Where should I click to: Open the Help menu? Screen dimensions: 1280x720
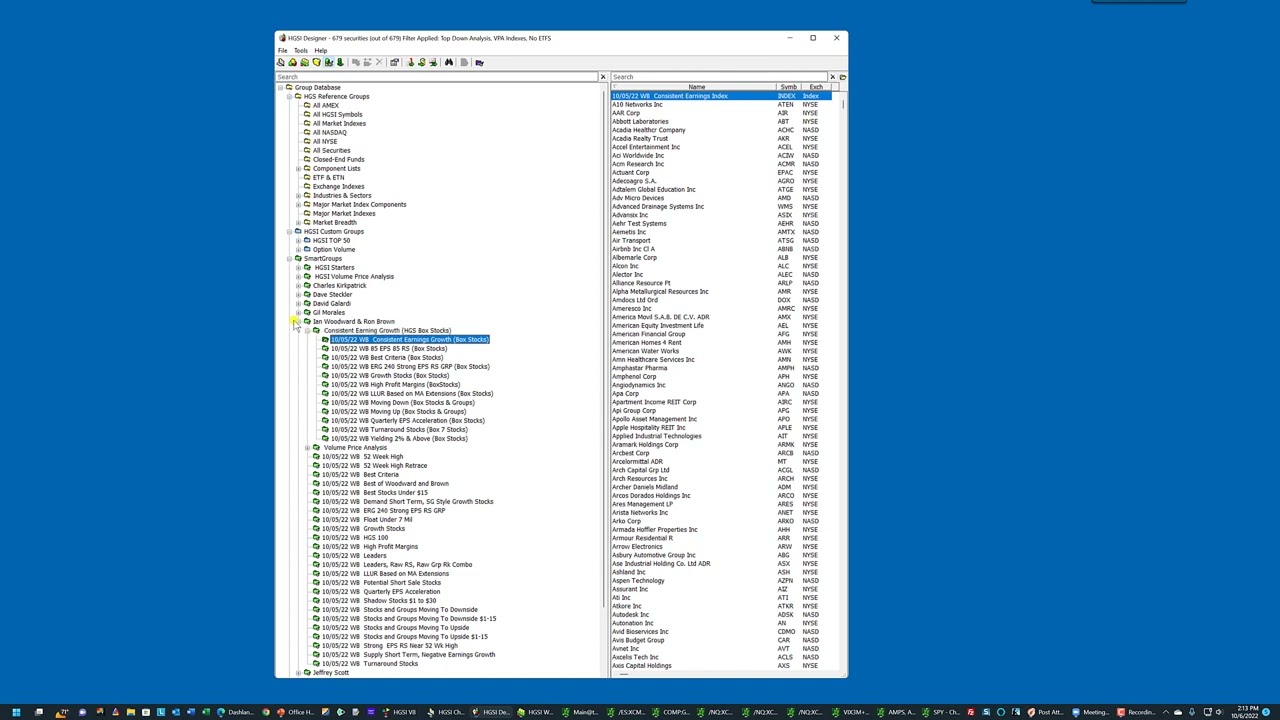click(320, 50)
